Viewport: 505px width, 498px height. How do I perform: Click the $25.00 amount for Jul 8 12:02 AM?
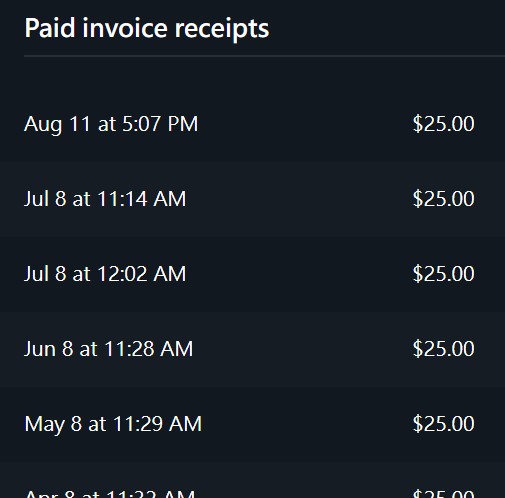pos(443,274)
